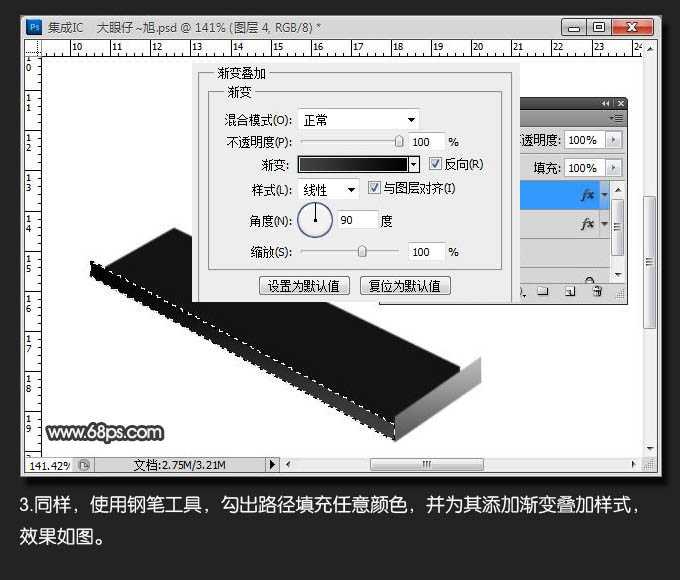The image size is (680, 580).
Task: Click the layer opacity field showing 100%
Action: point(585,140)
